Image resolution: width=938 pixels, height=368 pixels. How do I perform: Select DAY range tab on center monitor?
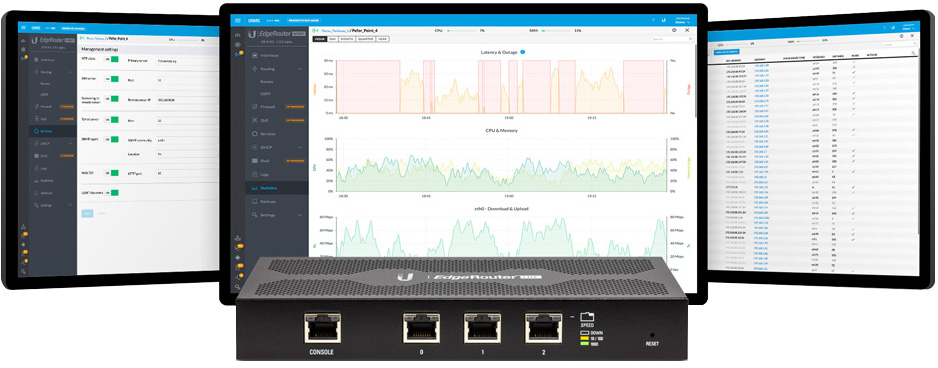coord(333,39)
